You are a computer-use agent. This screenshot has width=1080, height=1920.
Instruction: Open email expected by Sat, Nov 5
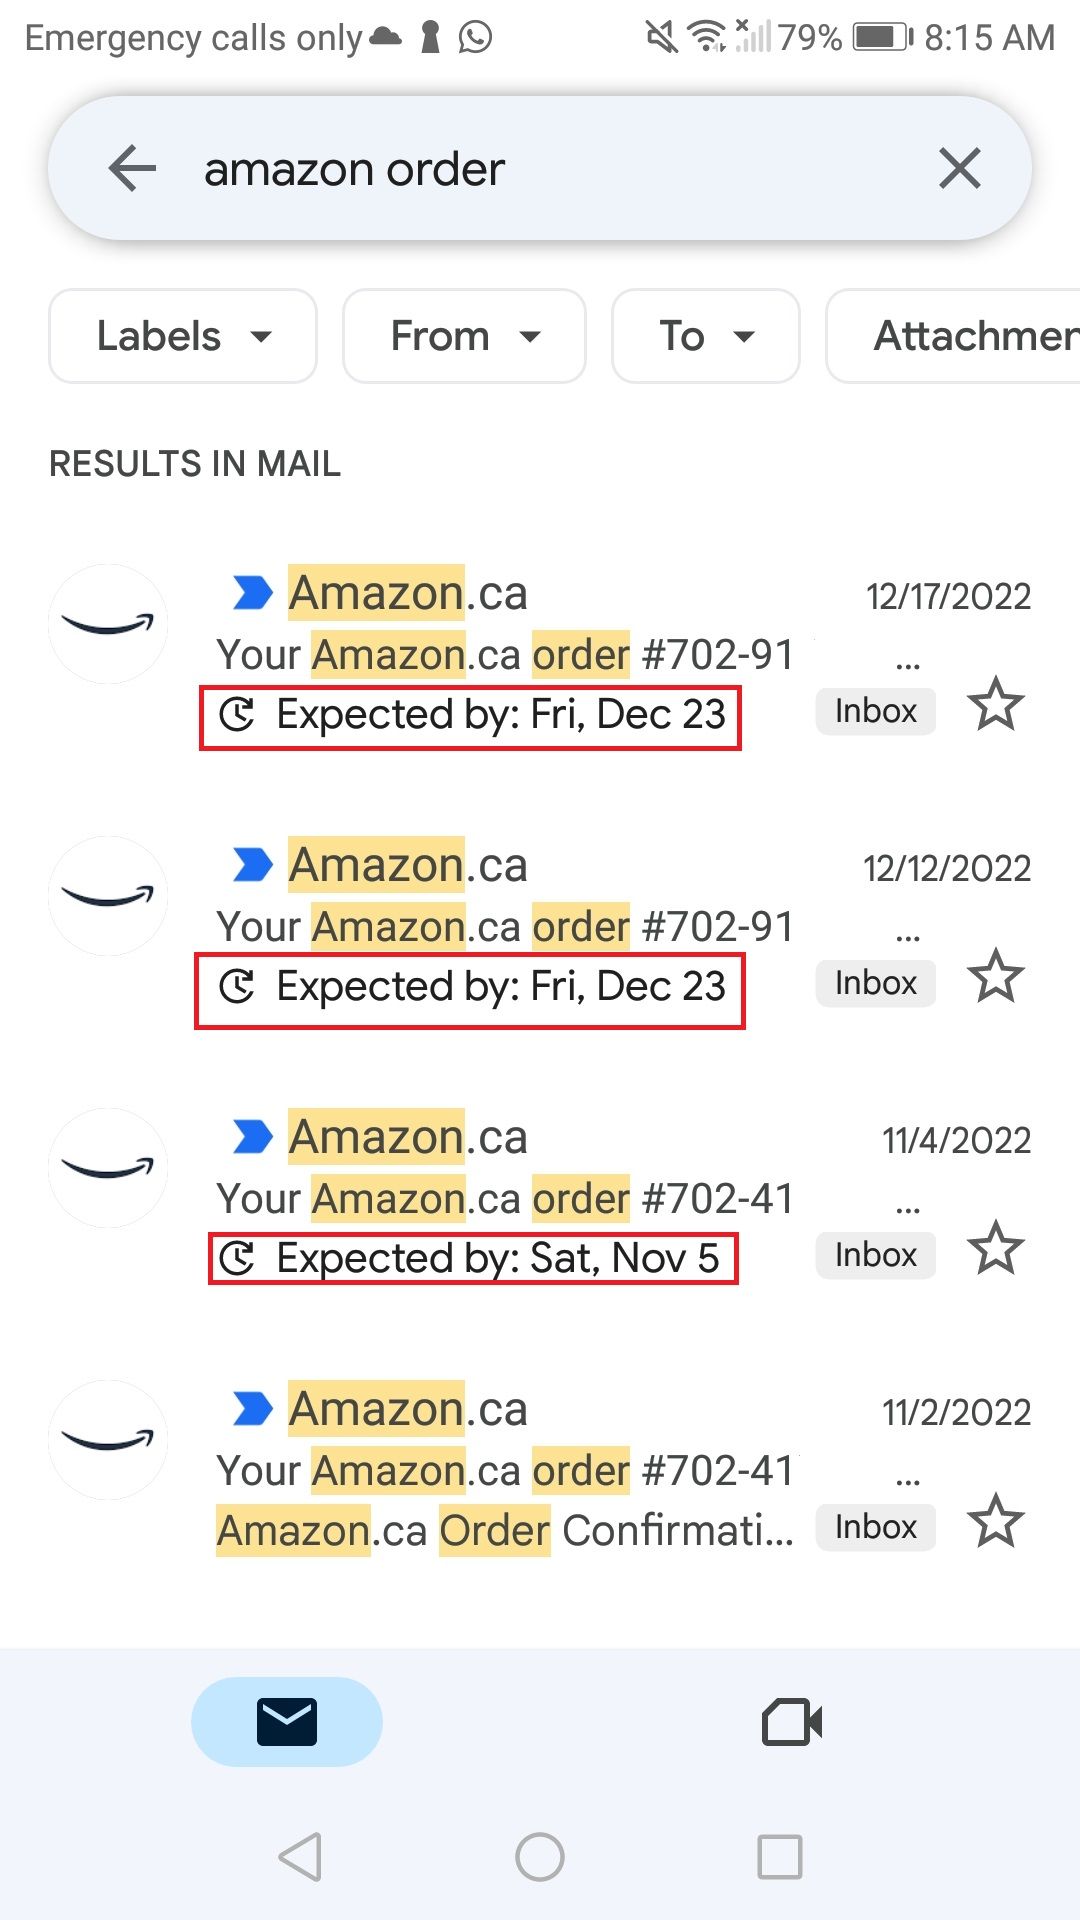point(500,1200)
